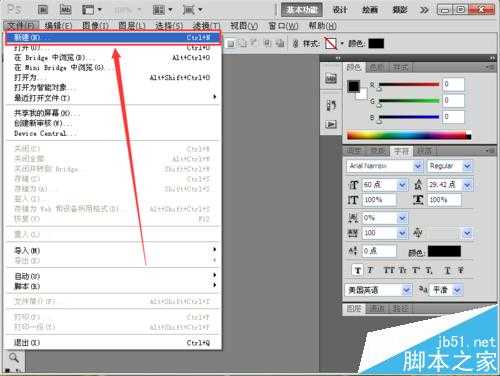Show more workspaces via the double chevron

pyautogui.click(x=424, y=10)
